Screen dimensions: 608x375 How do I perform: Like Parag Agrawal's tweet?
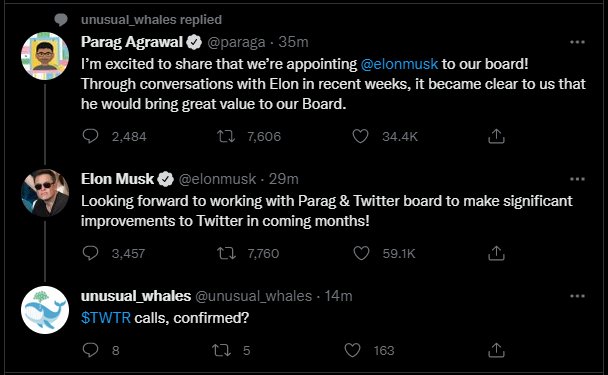360,136
